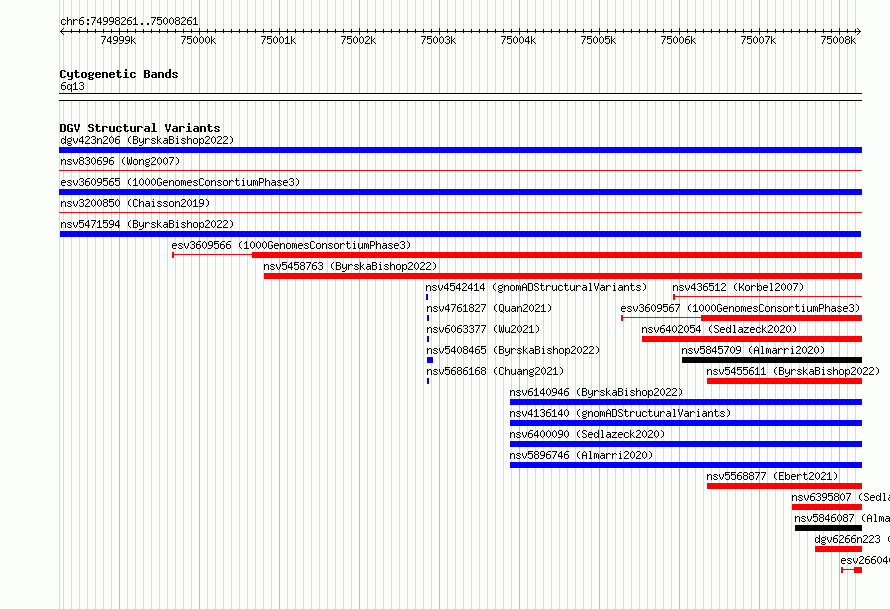Viewport: 890px width, 609px height.
Task: Open esv3609566 (1000GenomesConsortiumPhase3) variant
Action: point(291,245)
